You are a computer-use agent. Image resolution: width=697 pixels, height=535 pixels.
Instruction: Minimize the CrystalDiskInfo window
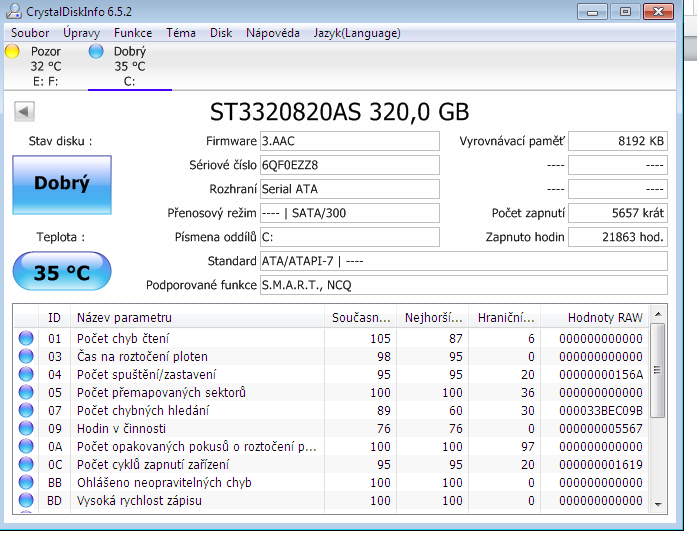pos(592,12)
